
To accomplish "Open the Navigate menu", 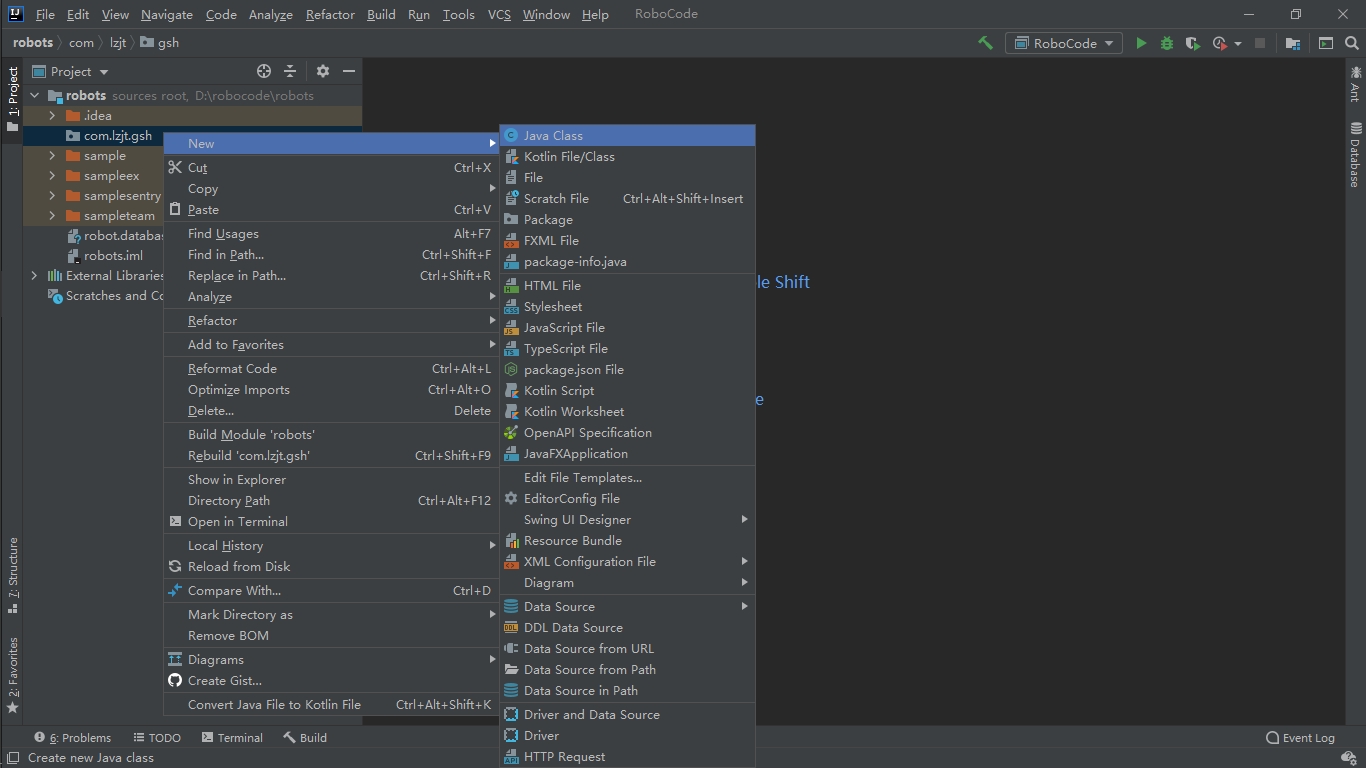I will 167,14.
